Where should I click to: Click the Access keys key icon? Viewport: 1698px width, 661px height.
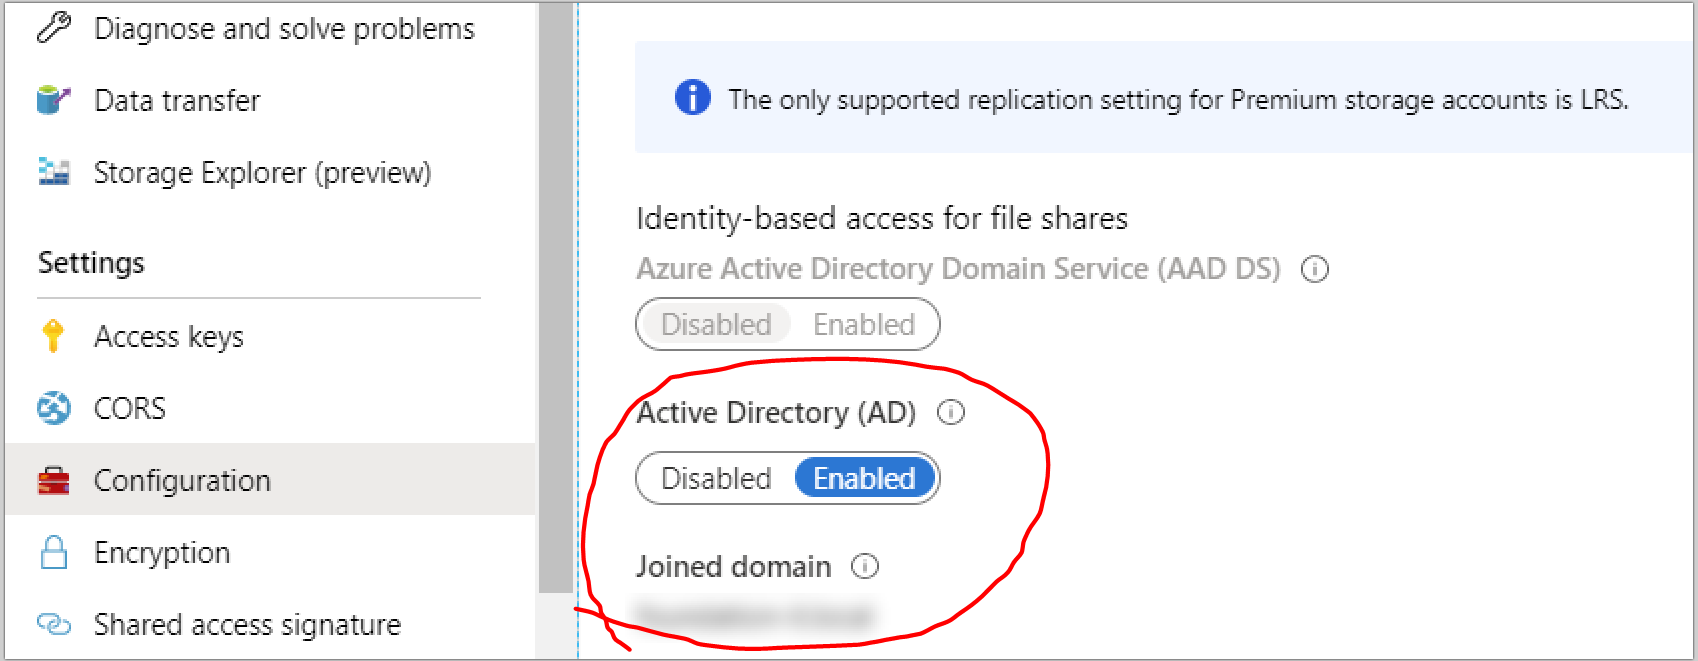pos(53,336)
